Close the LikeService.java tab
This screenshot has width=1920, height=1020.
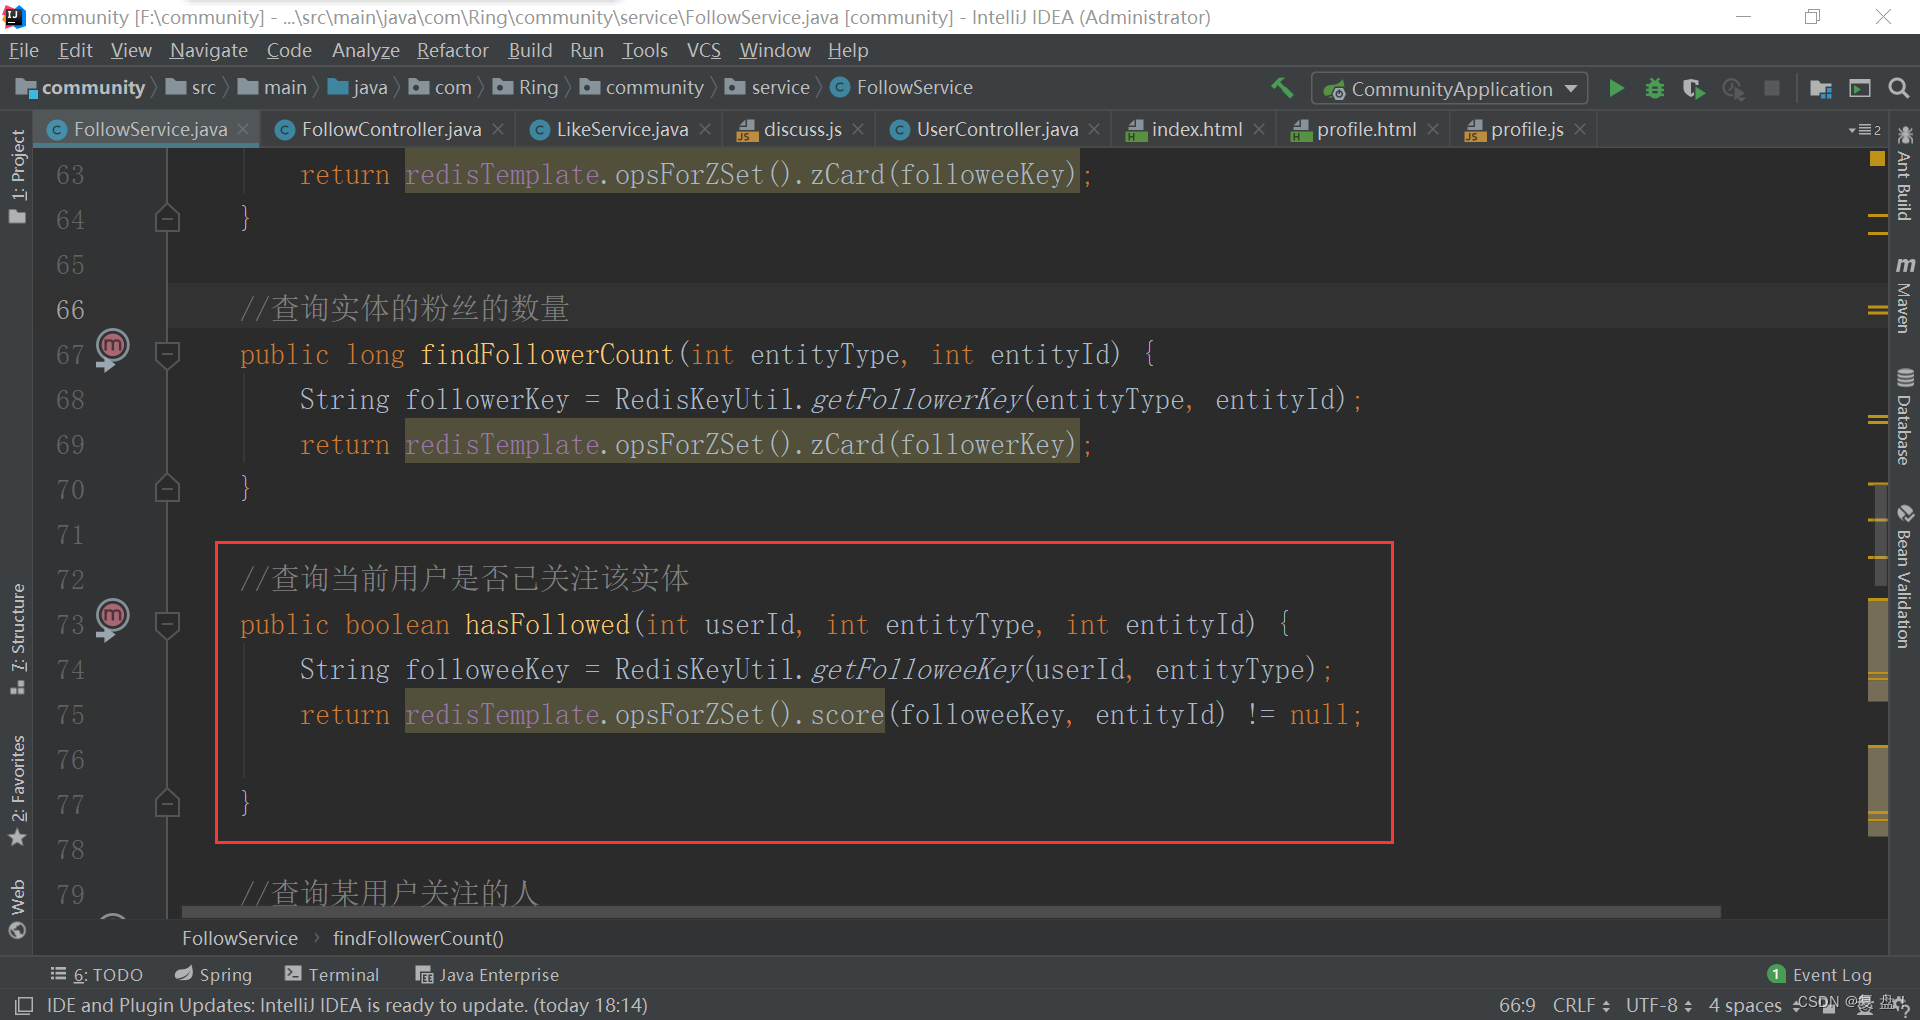pyautogui.click(x=705, y=129)
